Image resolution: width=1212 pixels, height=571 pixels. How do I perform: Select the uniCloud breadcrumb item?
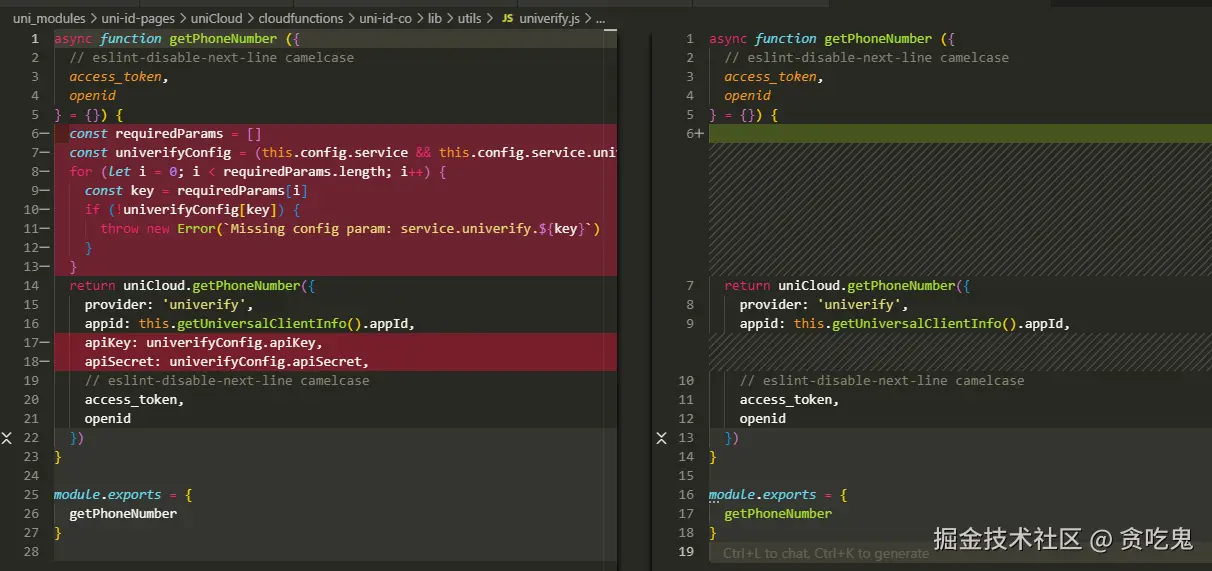(218, 19)
